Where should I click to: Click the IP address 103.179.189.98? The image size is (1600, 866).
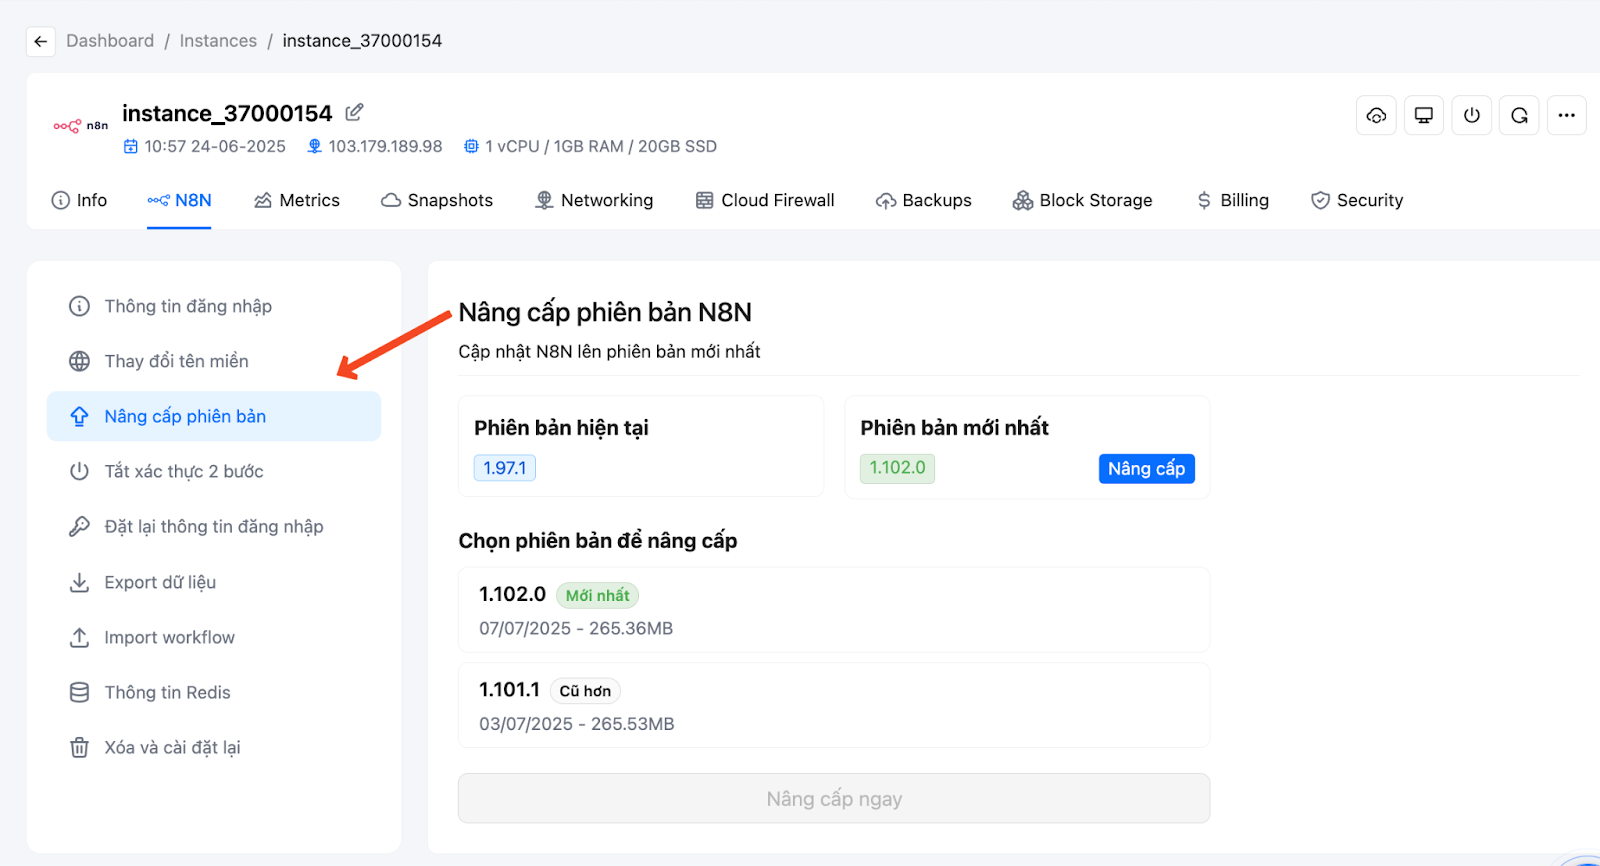pos(385,146)
